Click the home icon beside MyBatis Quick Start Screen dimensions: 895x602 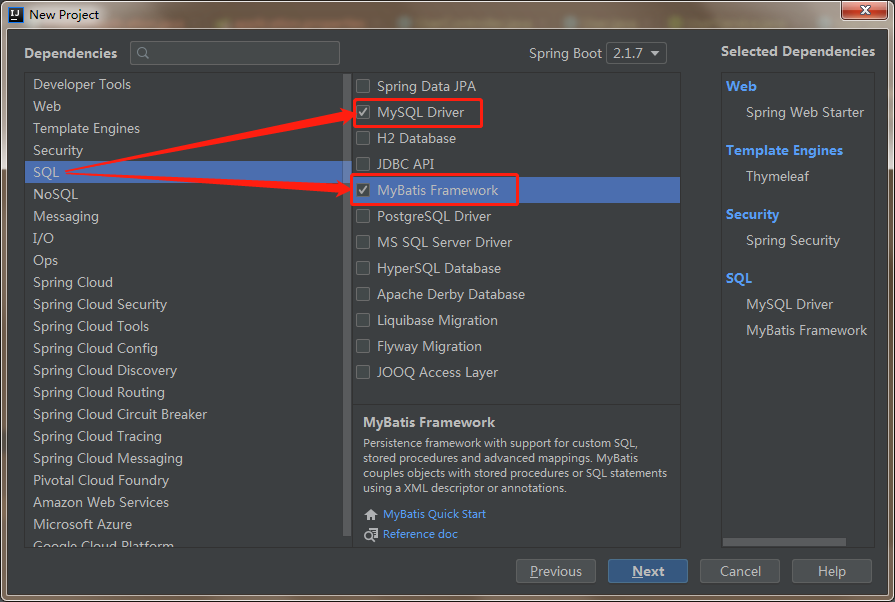pyautogui.click(x=371, y=515)
